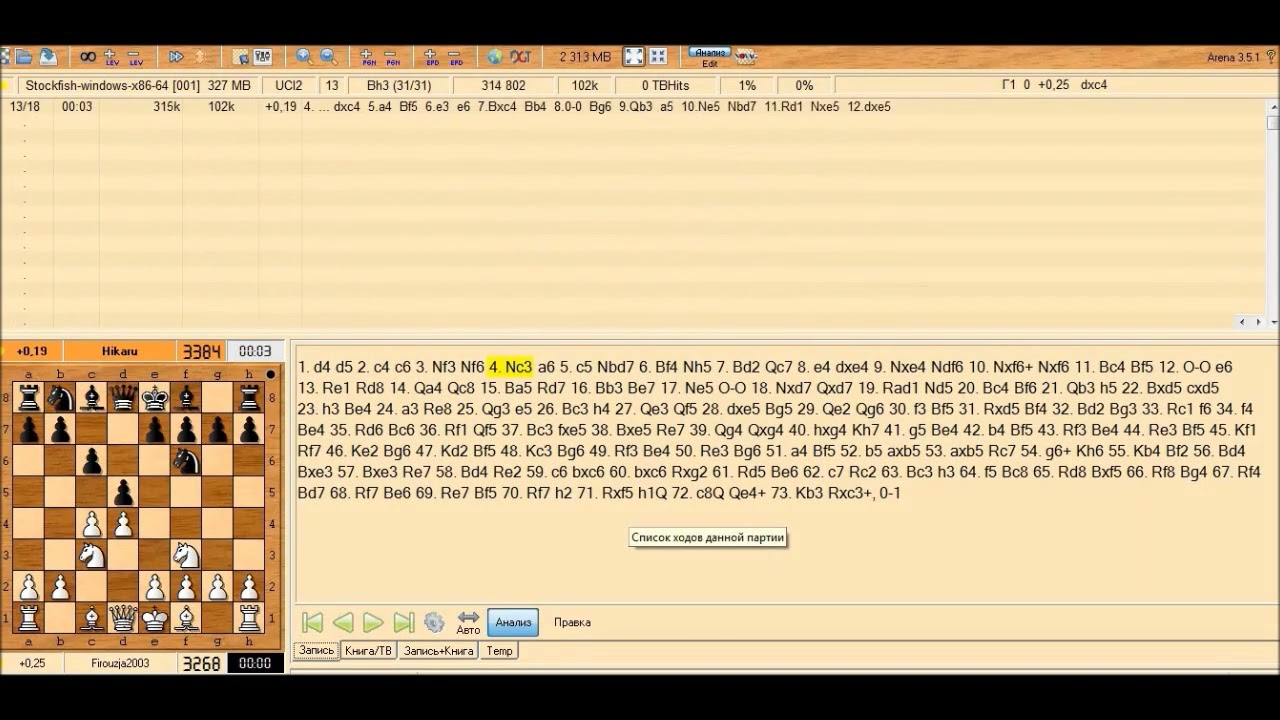Click the UCI2 engine protocol cell
Image resolution: width=1280 pixels, height=720 pixels.
tap(289, 86)
